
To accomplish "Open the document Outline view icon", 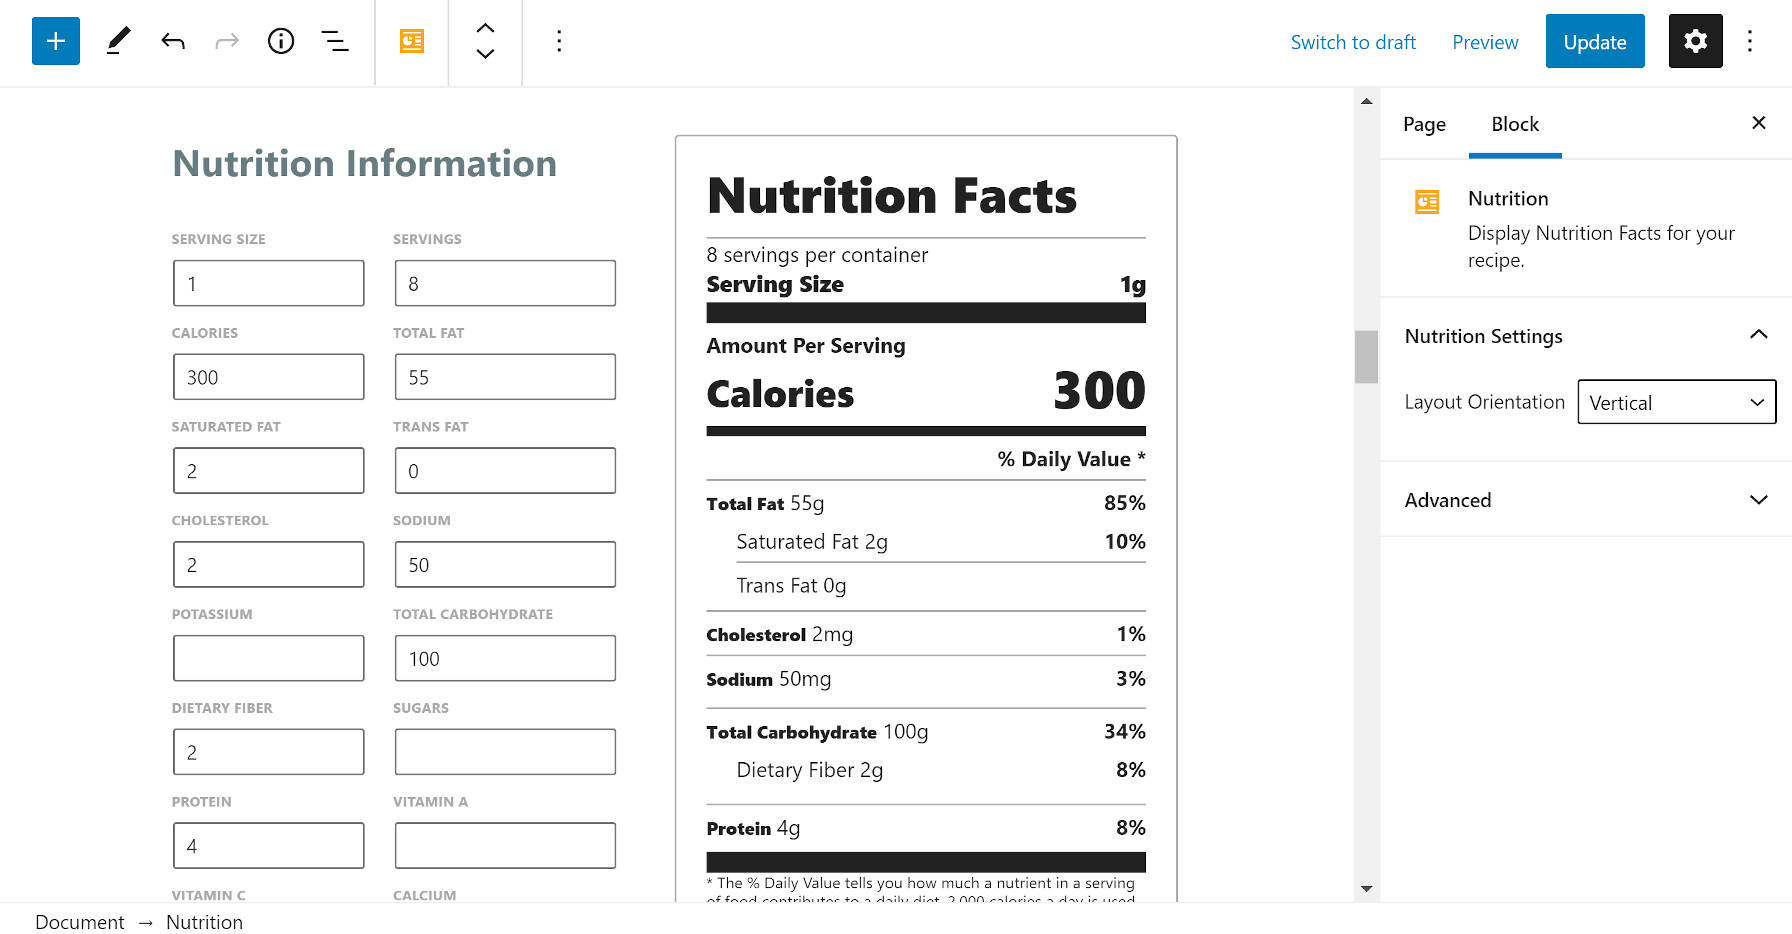I will 335,41.
